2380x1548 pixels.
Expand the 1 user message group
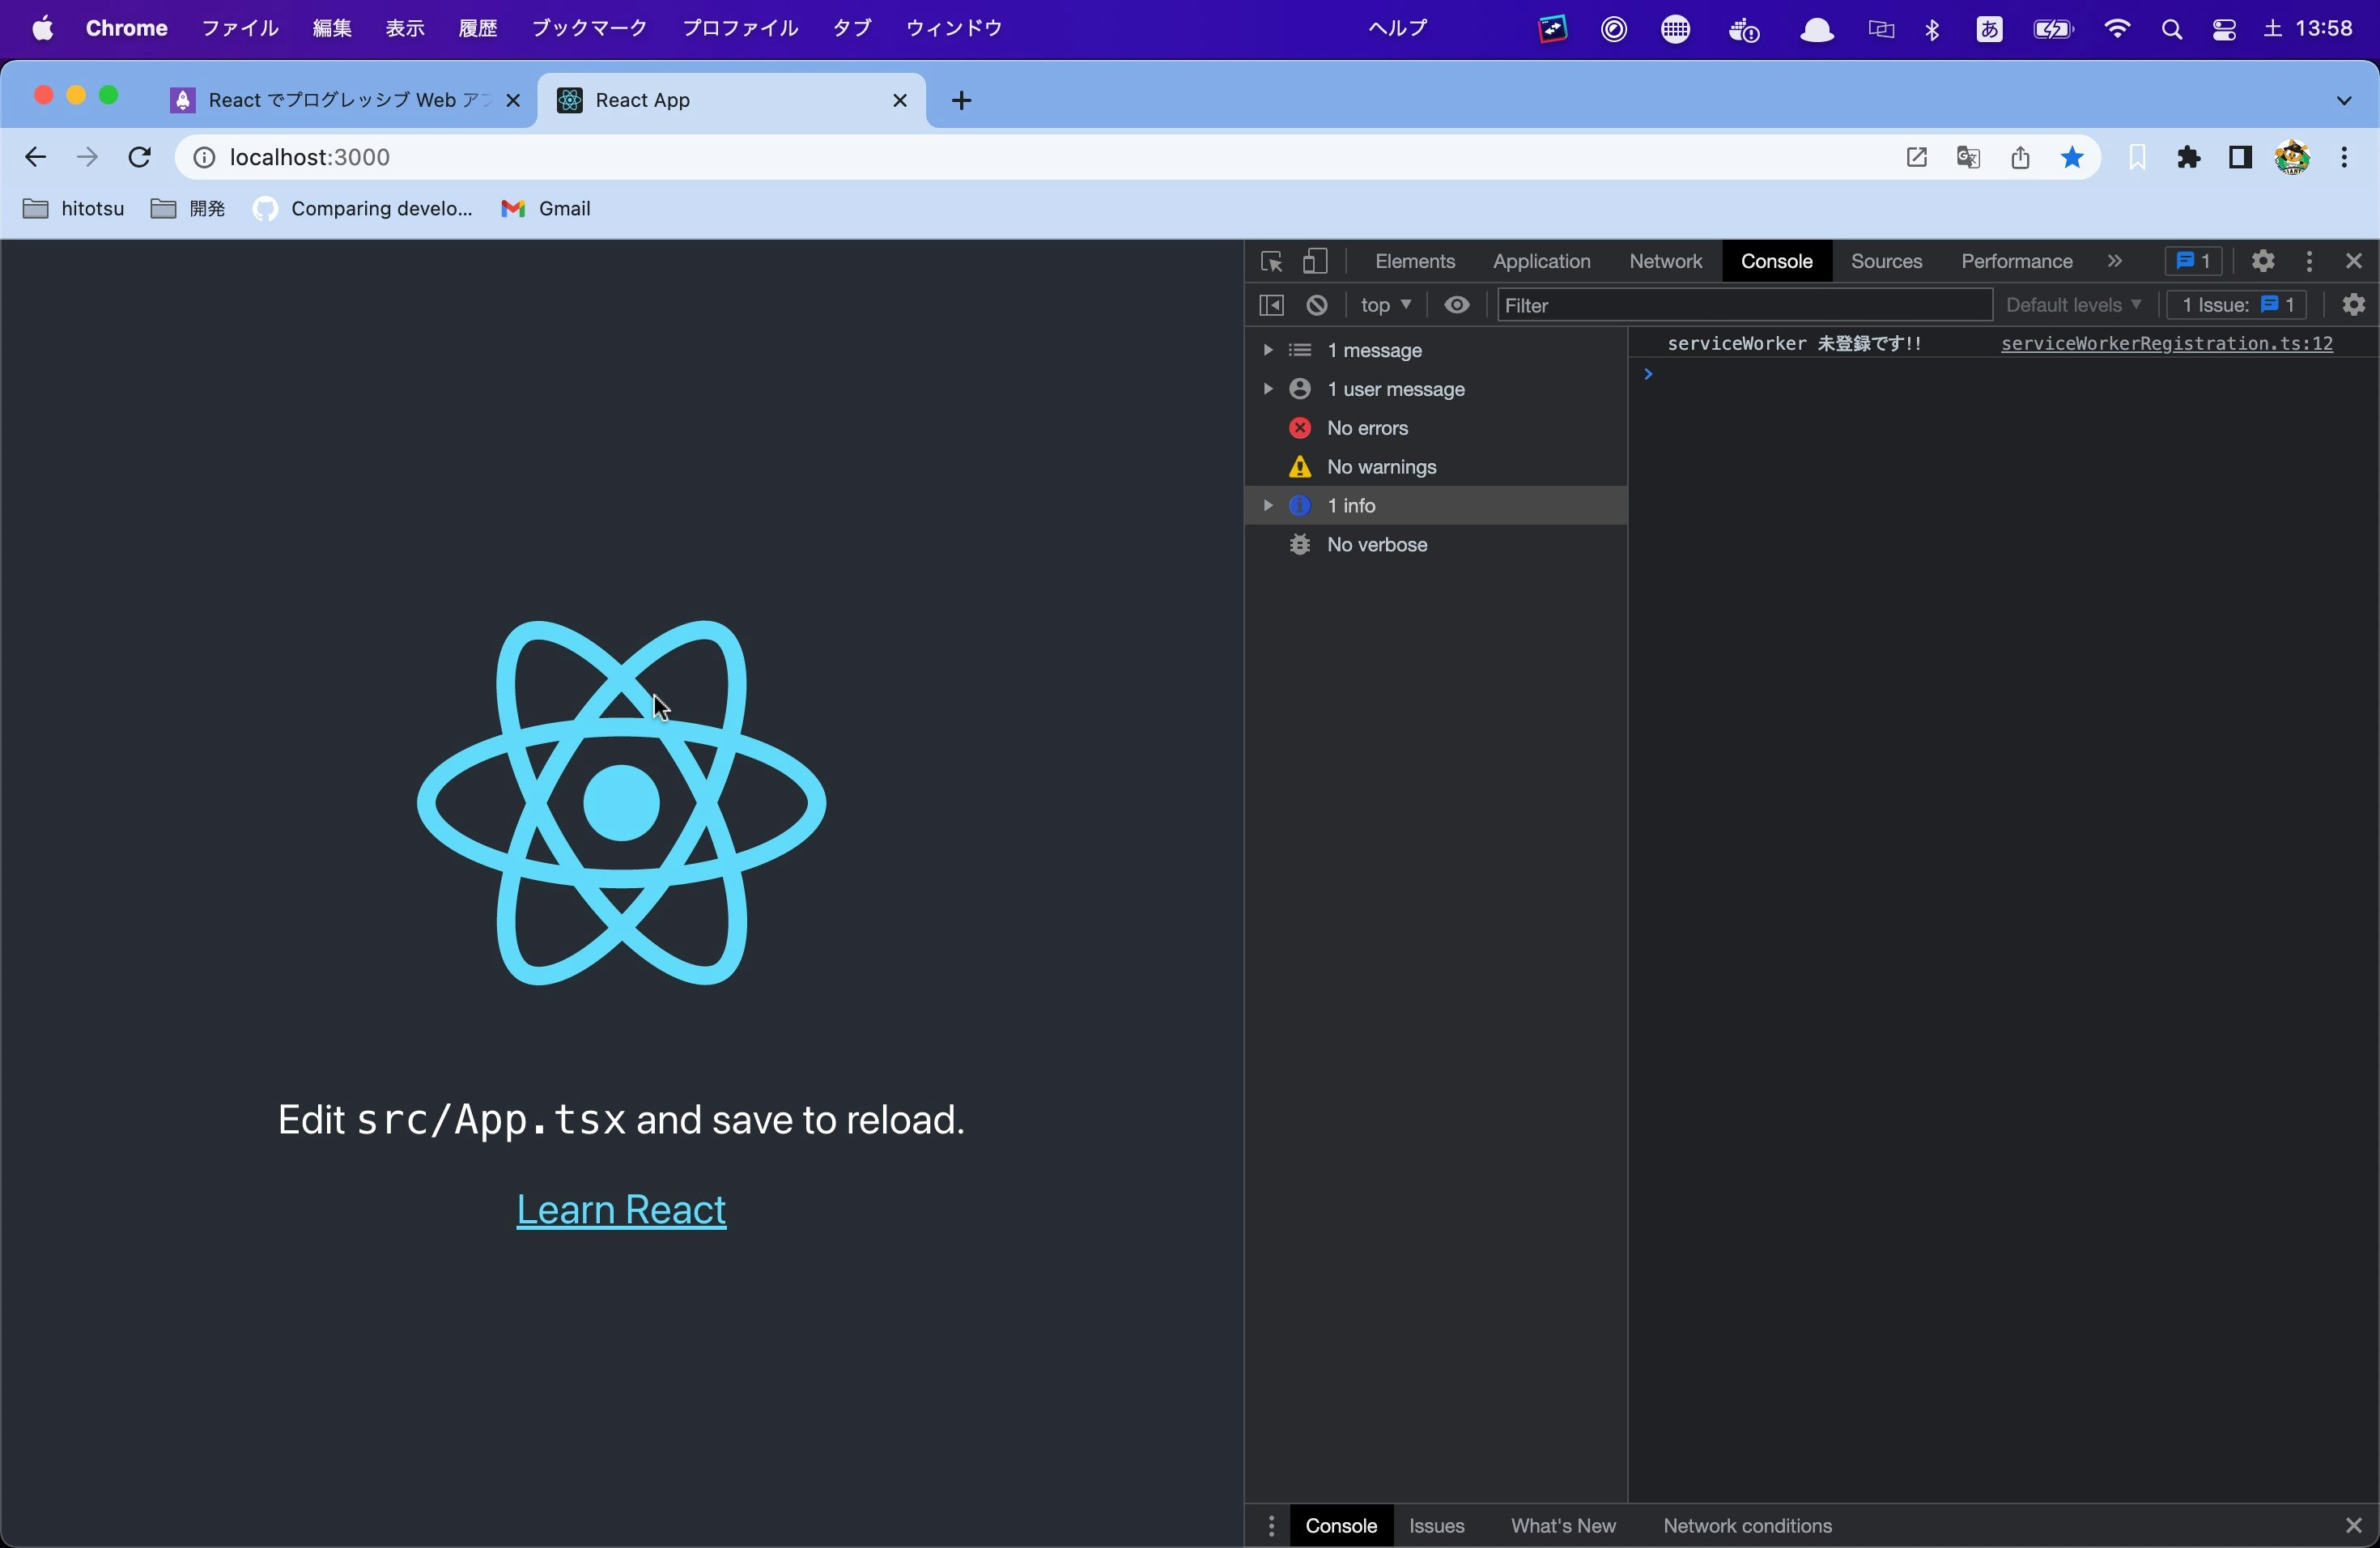click(x=1268, y=389)
